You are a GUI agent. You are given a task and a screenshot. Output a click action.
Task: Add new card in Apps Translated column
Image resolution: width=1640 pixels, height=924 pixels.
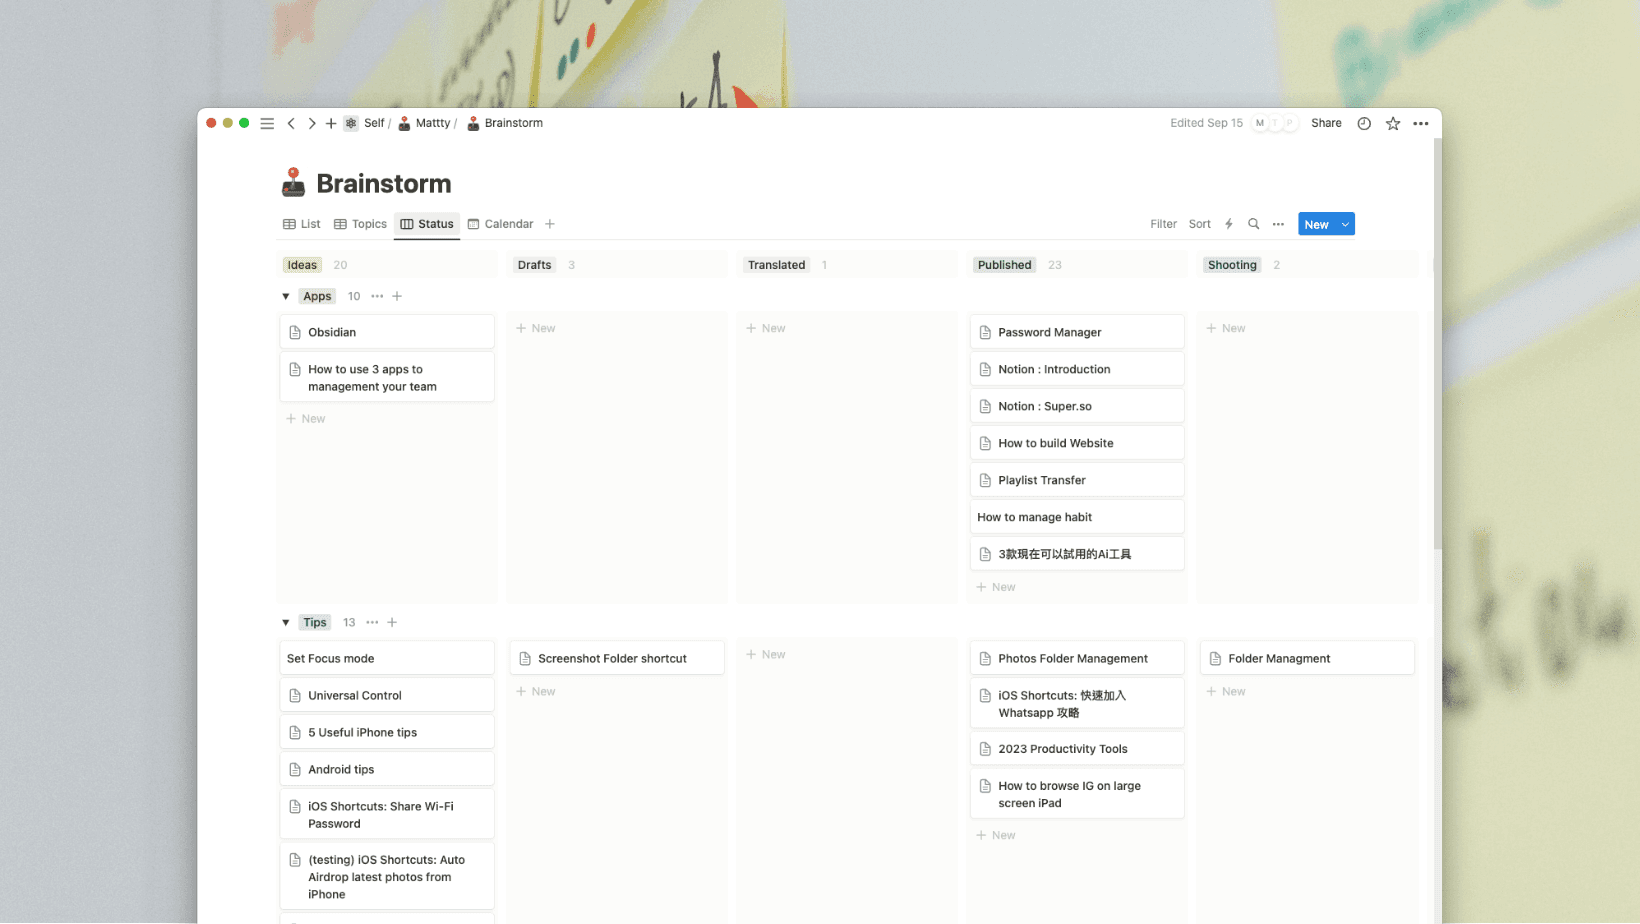tap(766, 328)
